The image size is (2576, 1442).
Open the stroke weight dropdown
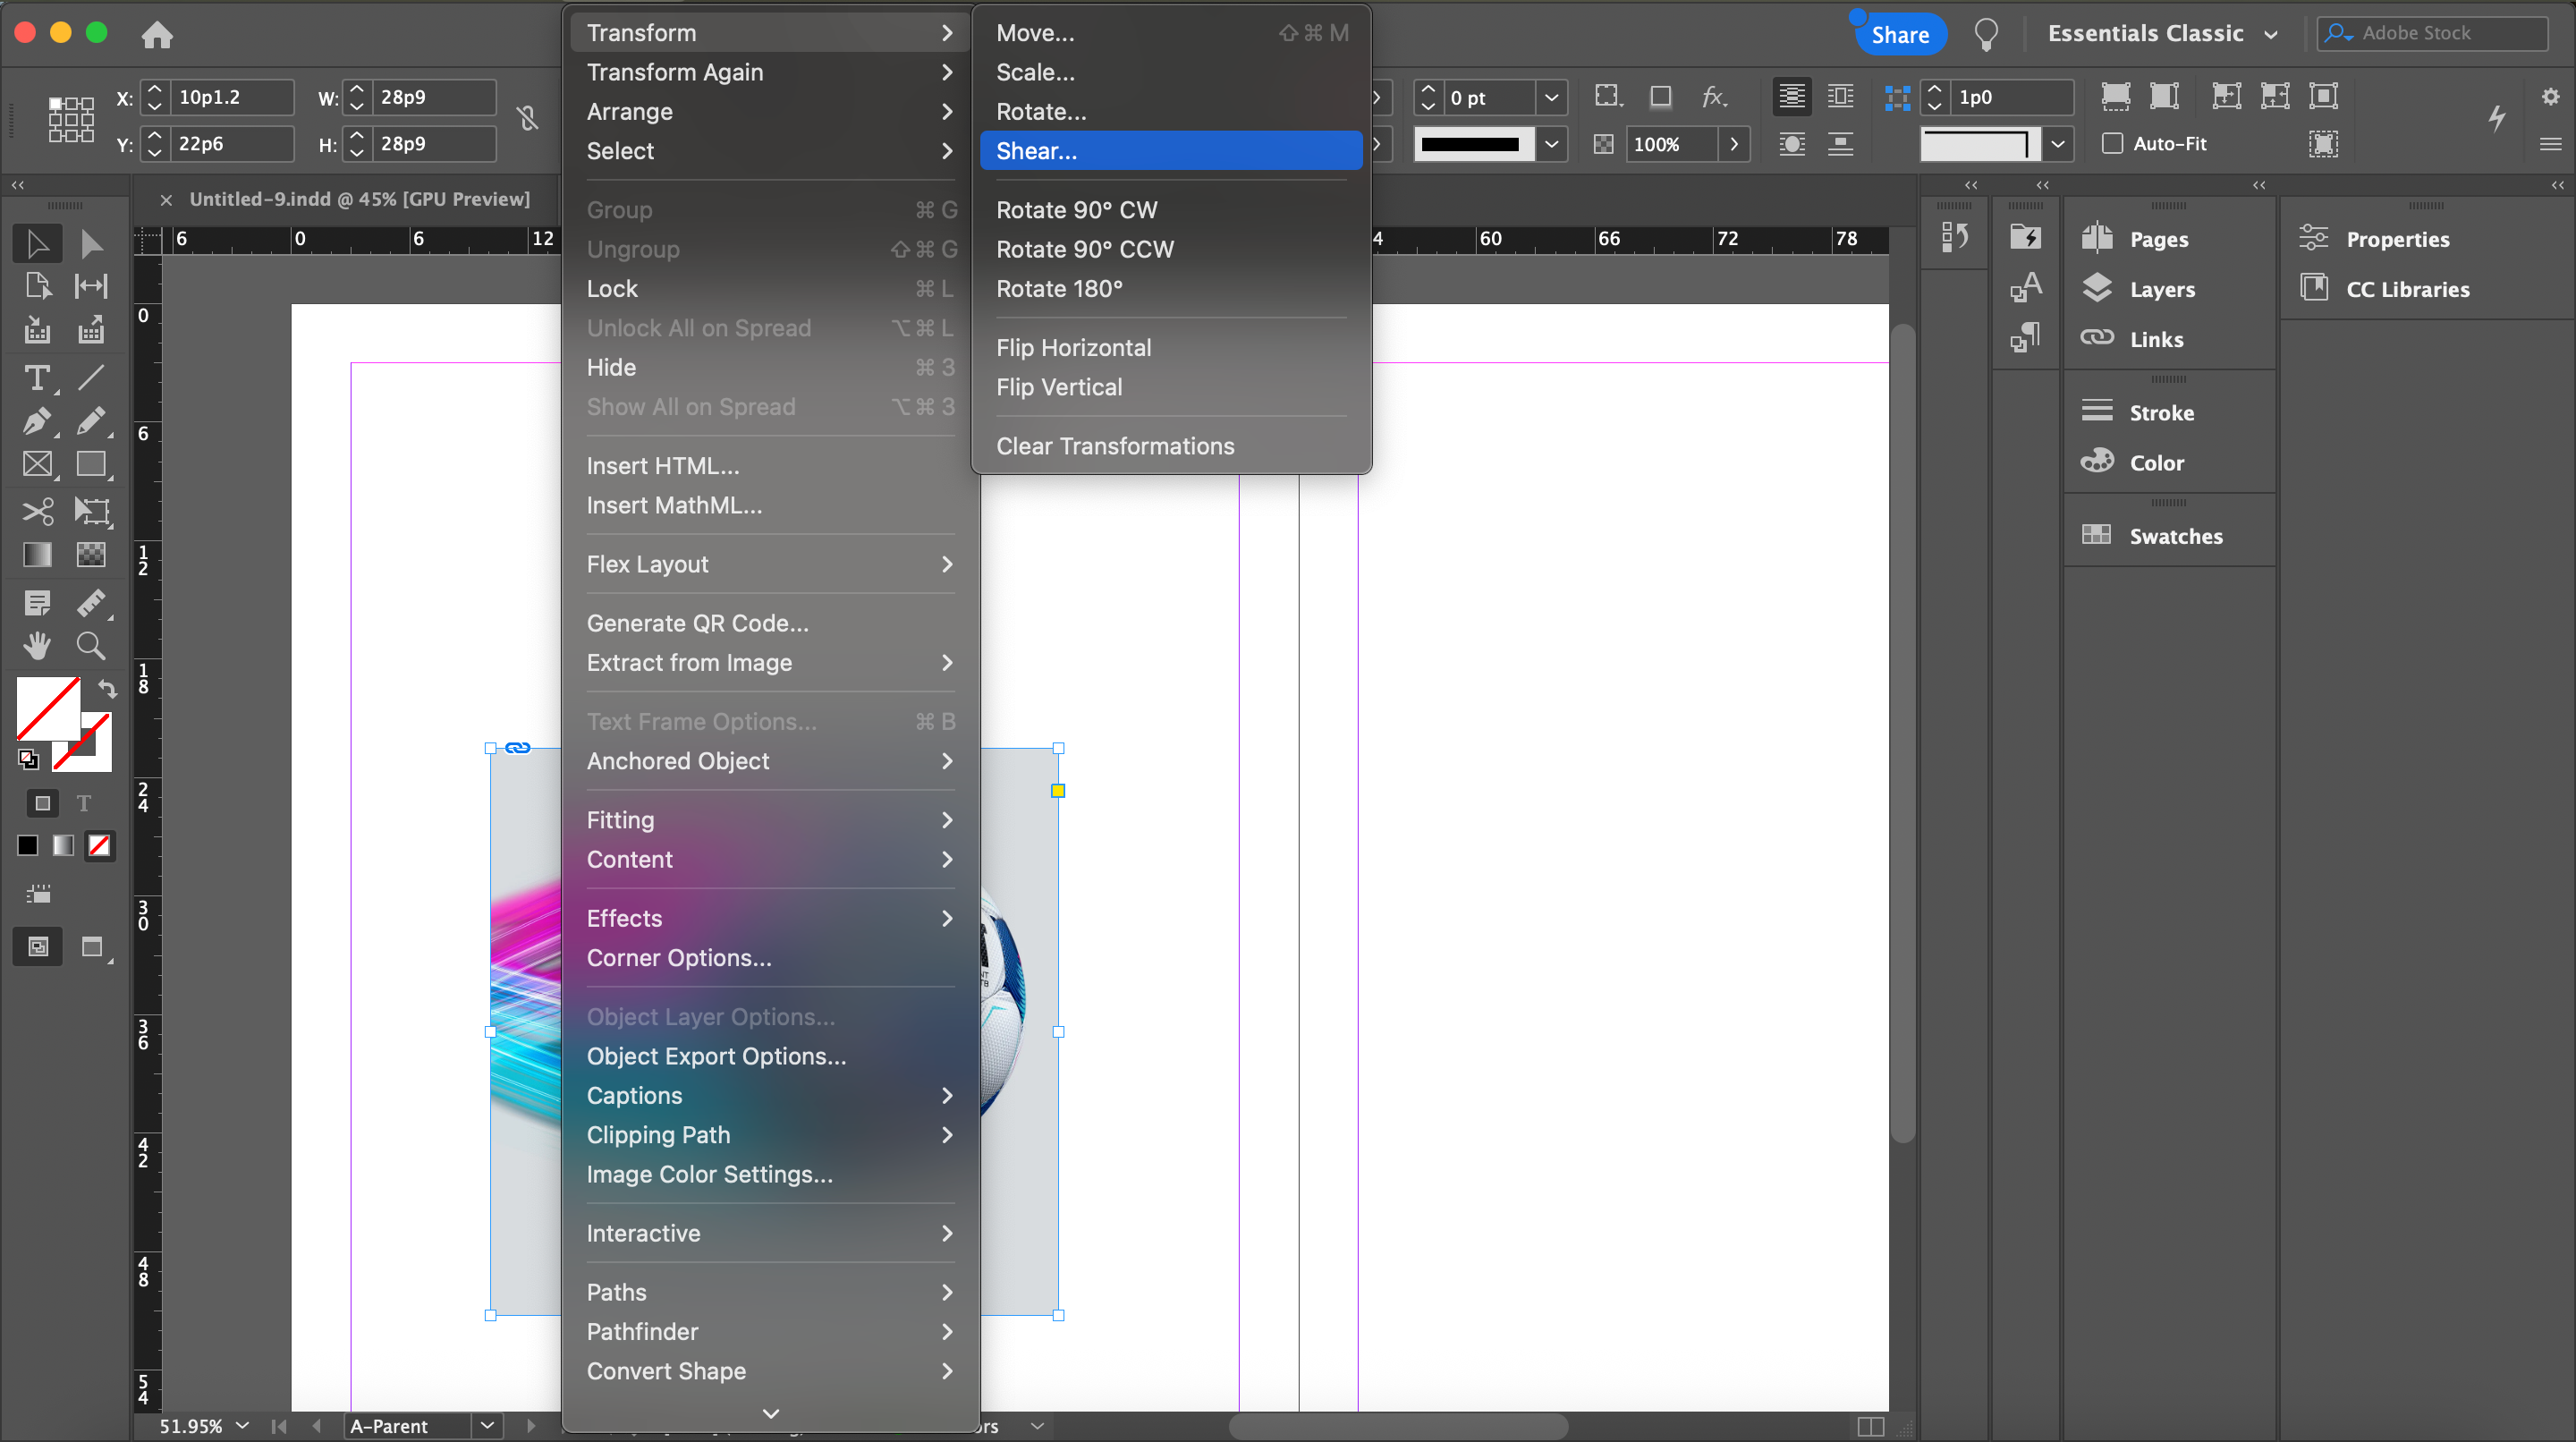tap(1550, 98)
